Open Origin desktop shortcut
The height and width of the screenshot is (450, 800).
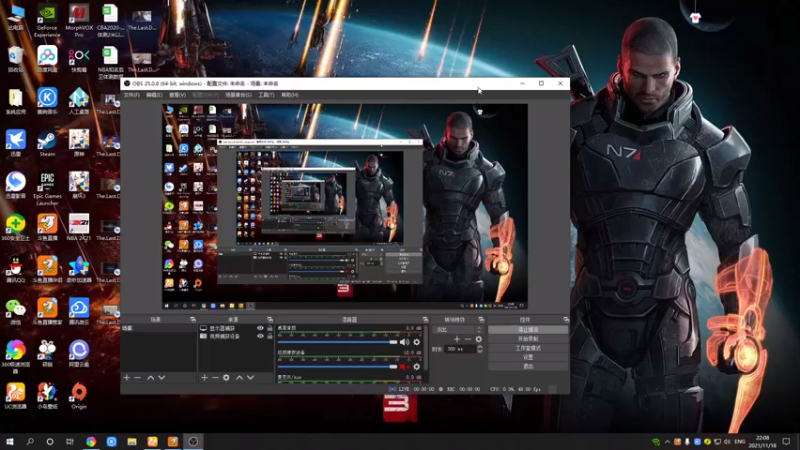[x=79, y=396]
